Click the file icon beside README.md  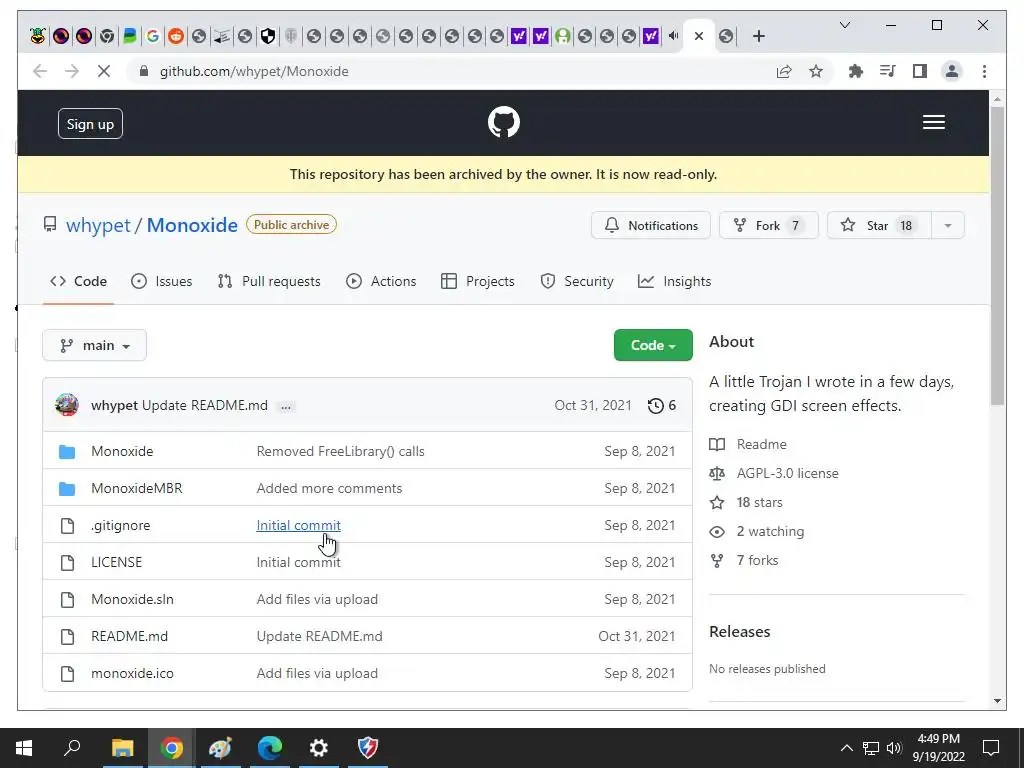coord(67,636)
